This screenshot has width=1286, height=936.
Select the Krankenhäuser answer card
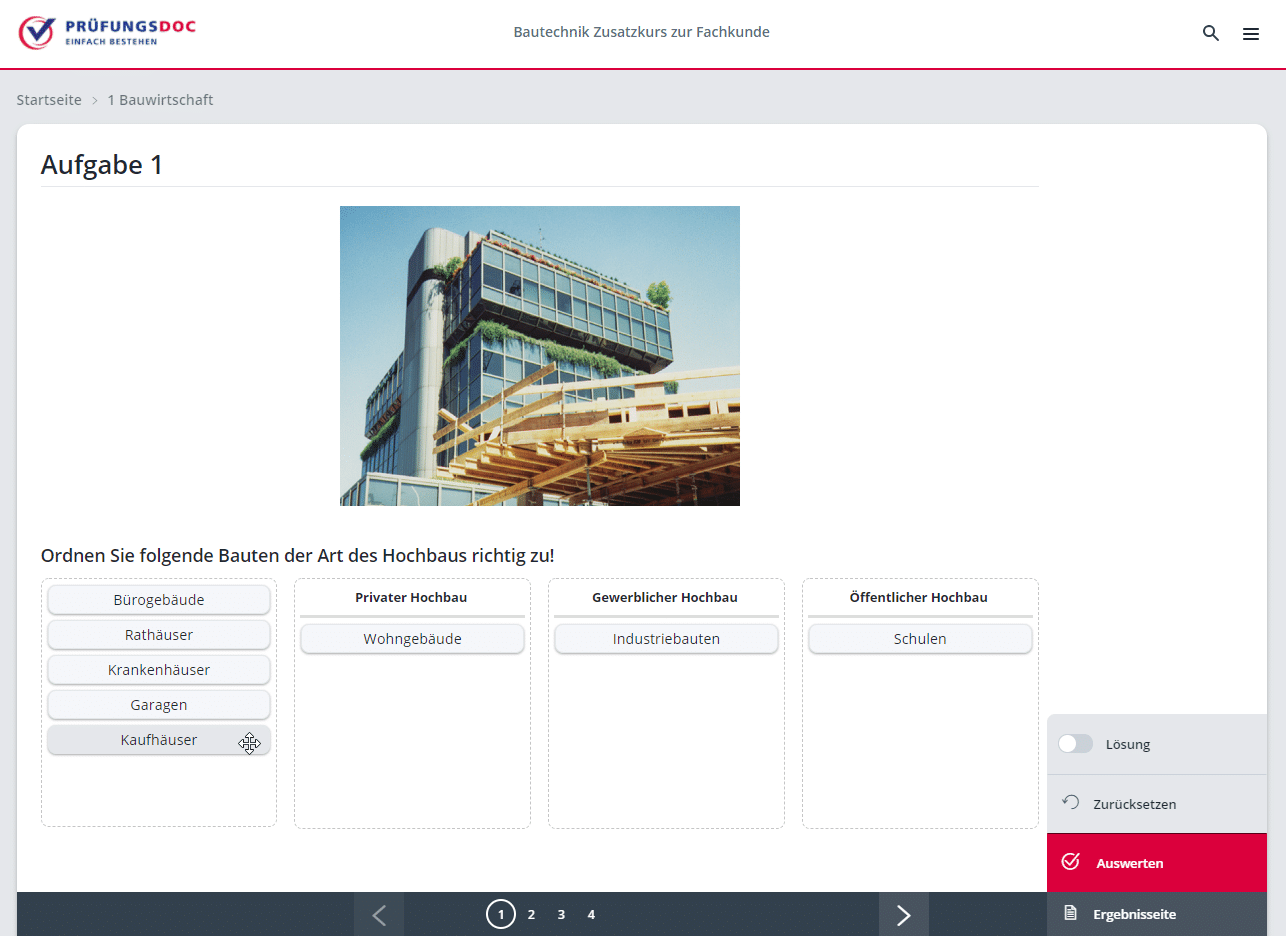click(158, 669)
